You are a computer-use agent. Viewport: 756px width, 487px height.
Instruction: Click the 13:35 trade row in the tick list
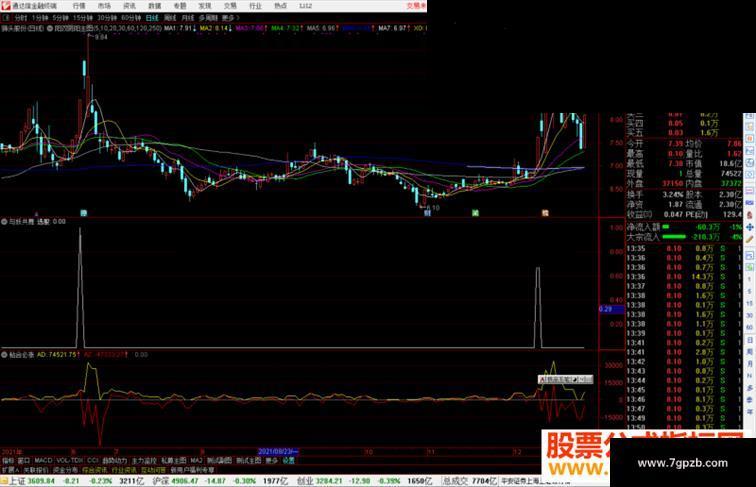[x=685, y=248]
